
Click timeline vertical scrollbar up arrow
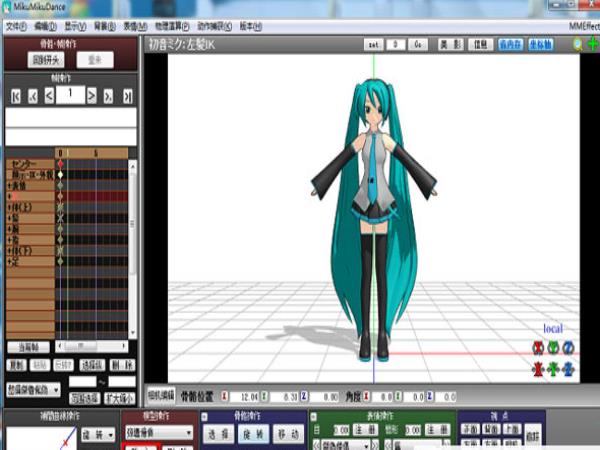[133, 165]
